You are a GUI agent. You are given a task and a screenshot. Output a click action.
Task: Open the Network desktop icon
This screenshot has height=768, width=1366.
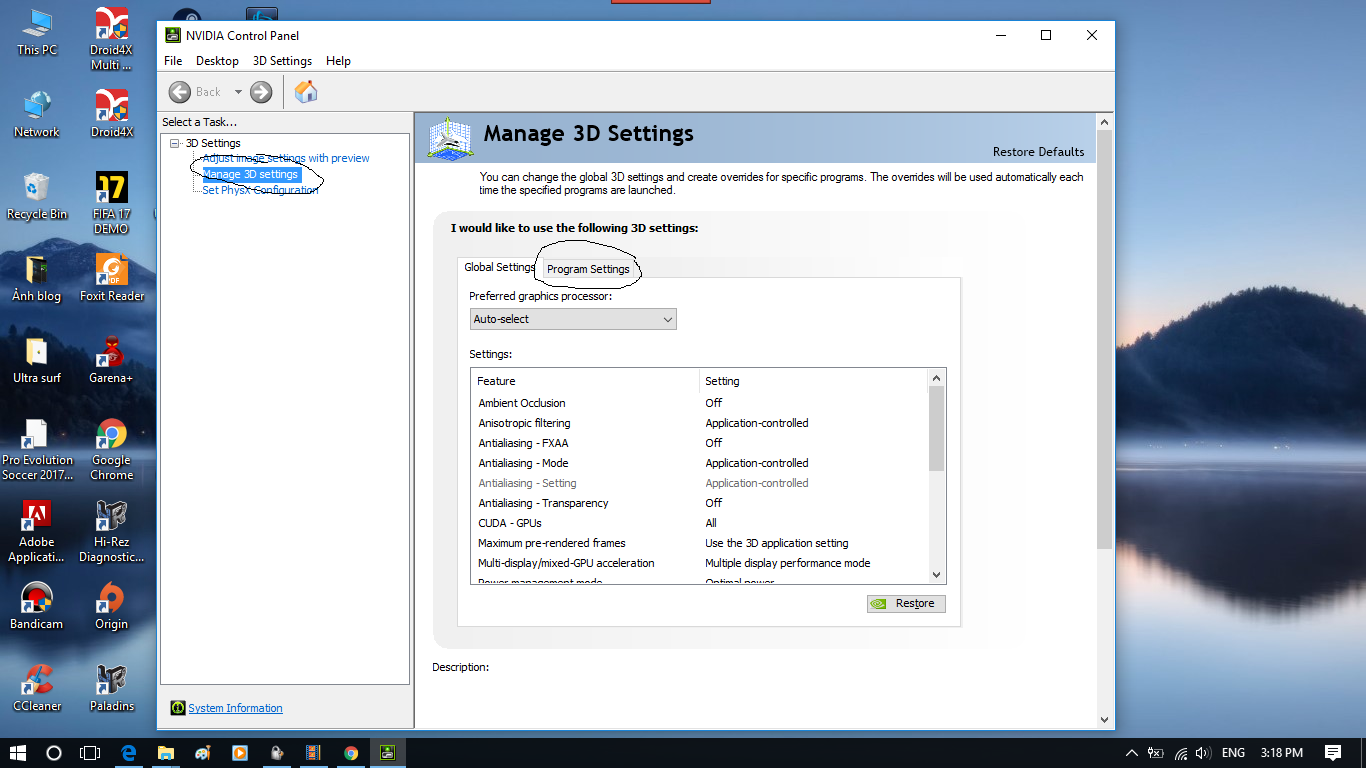(37, 115)
